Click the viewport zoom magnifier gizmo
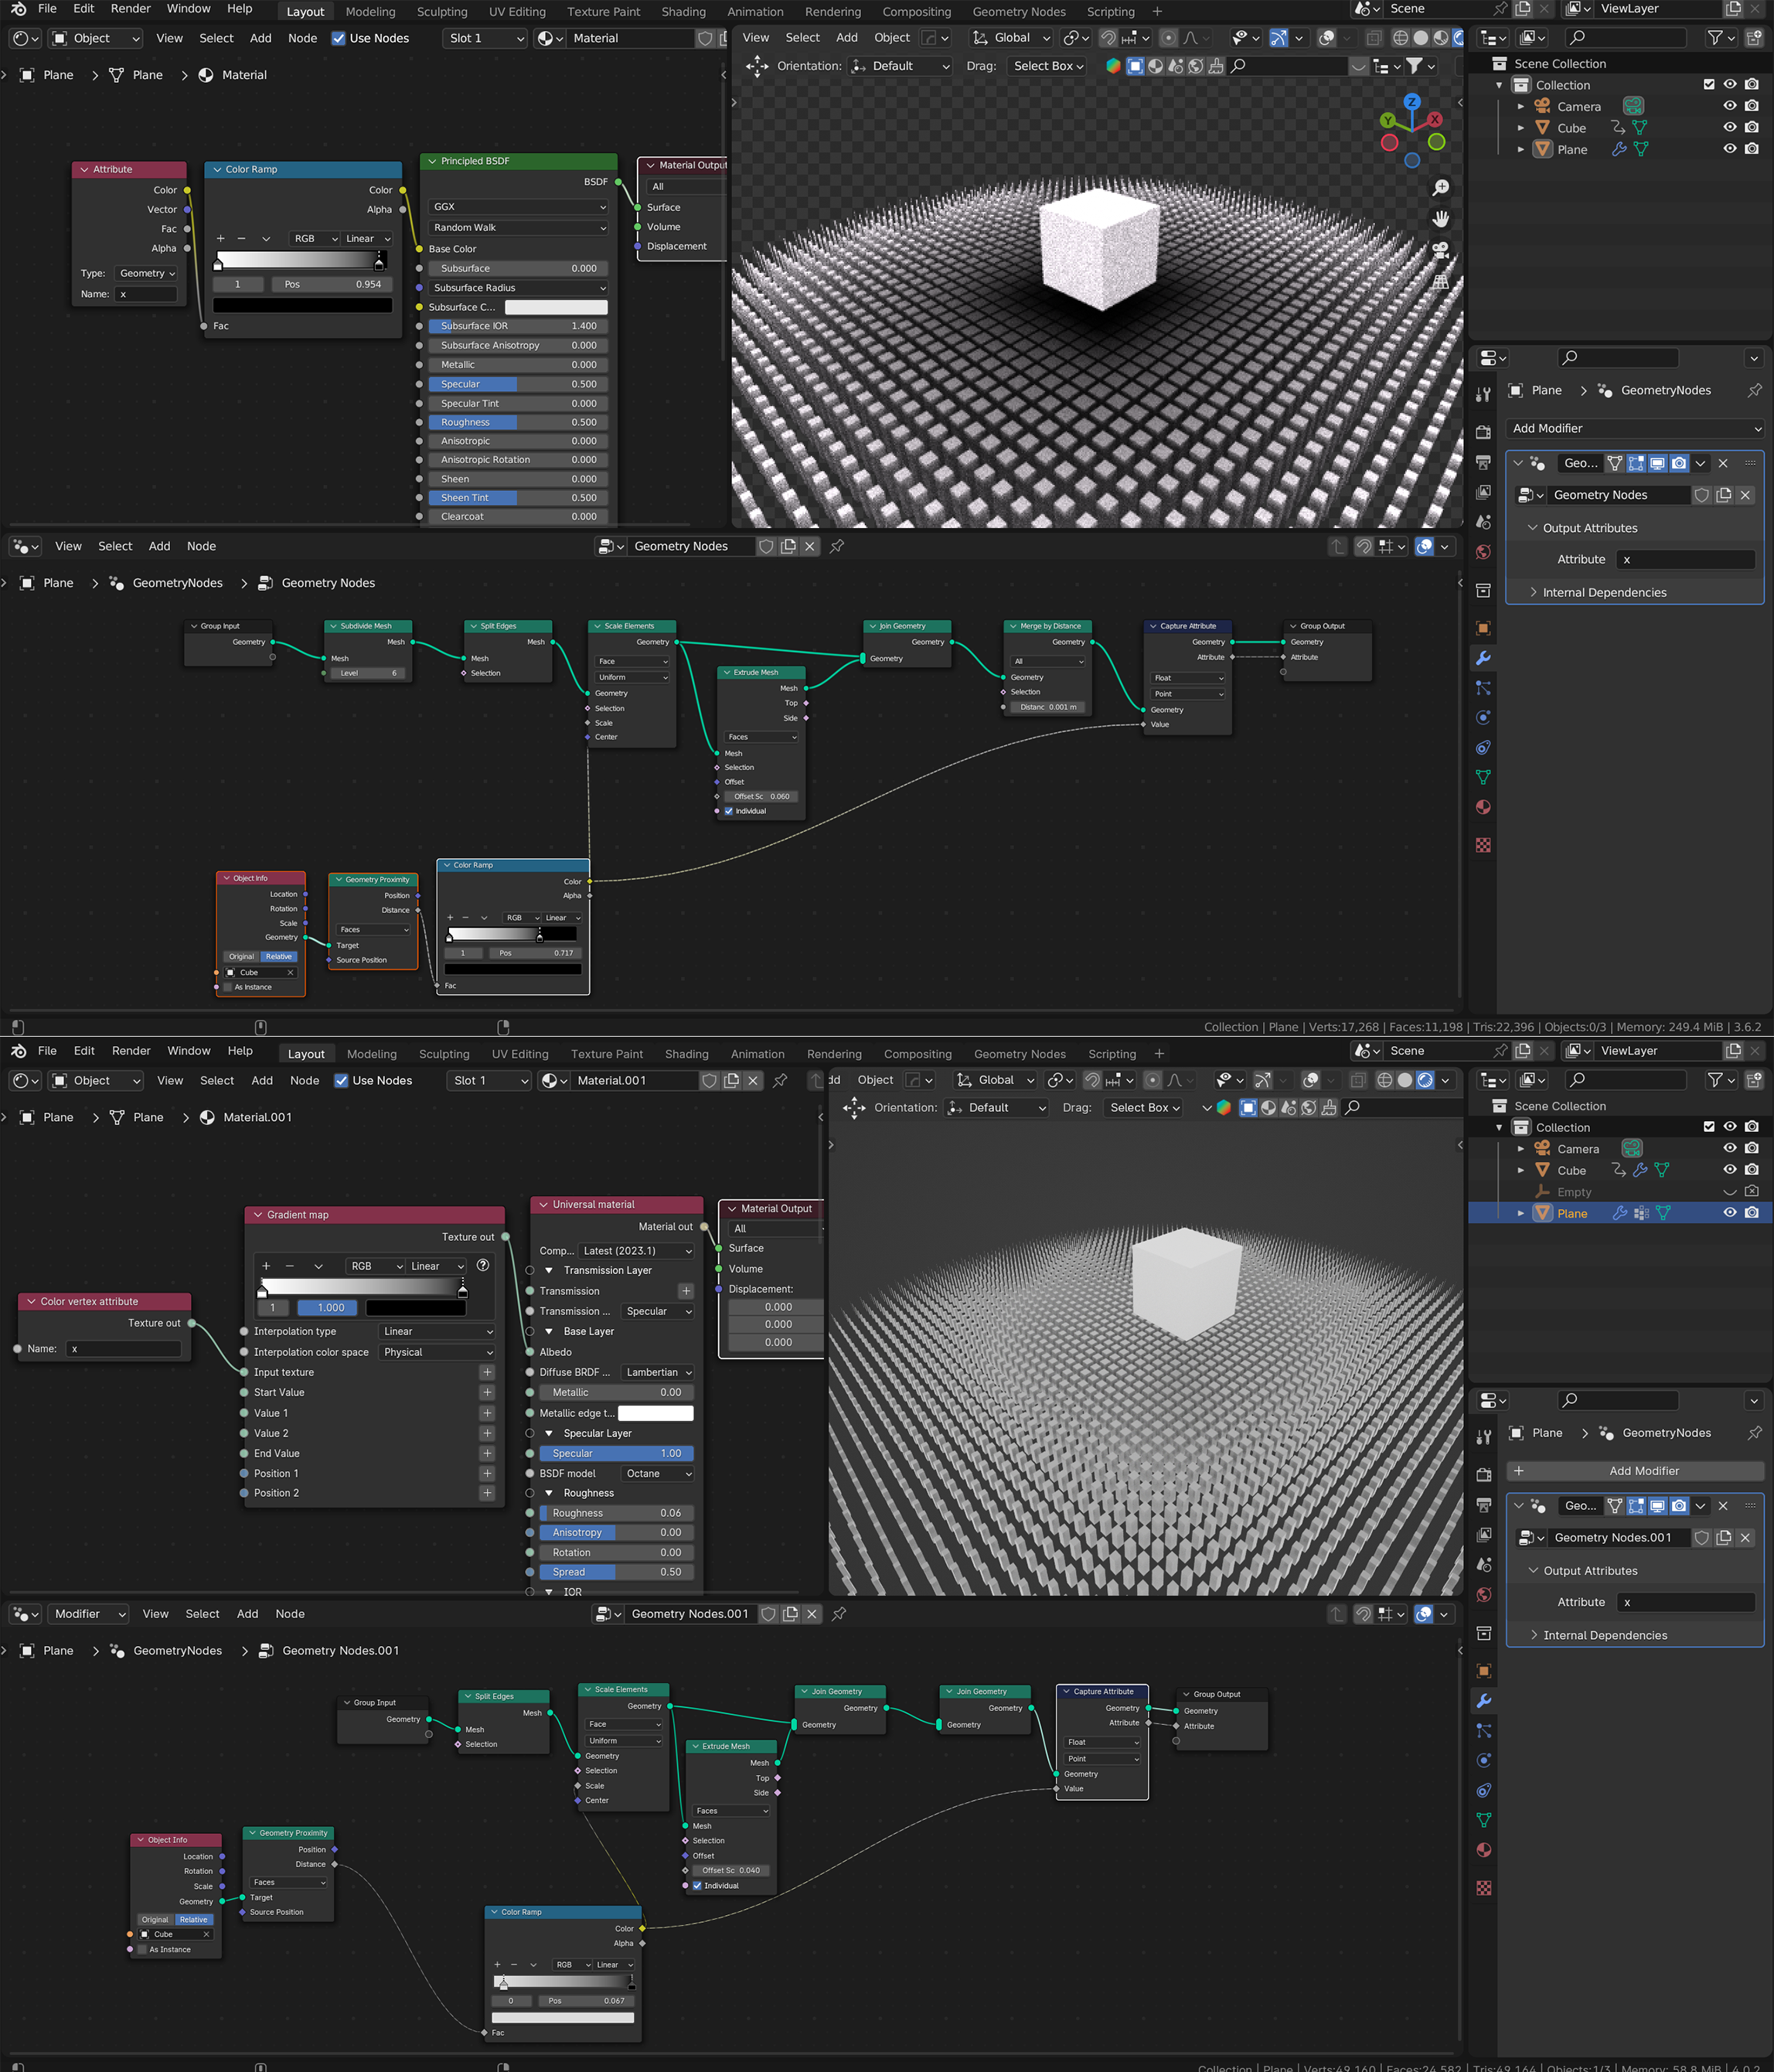The height and width of the screenshot is (2072, 1774). [x=1440, y=188]
